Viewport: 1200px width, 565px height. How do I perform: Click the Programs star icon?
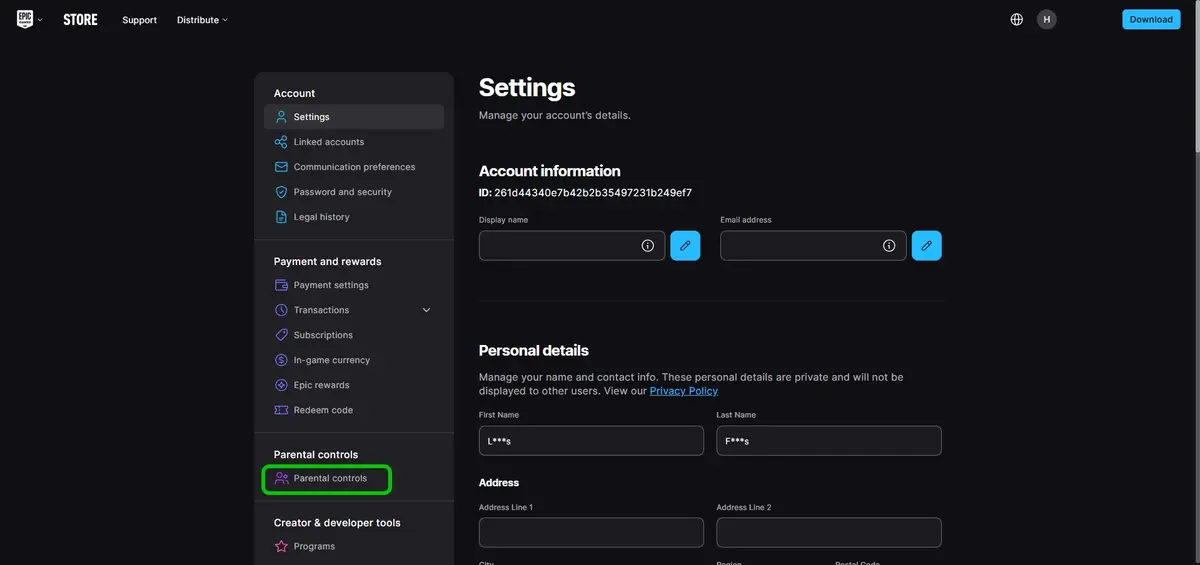click(281, 546)
